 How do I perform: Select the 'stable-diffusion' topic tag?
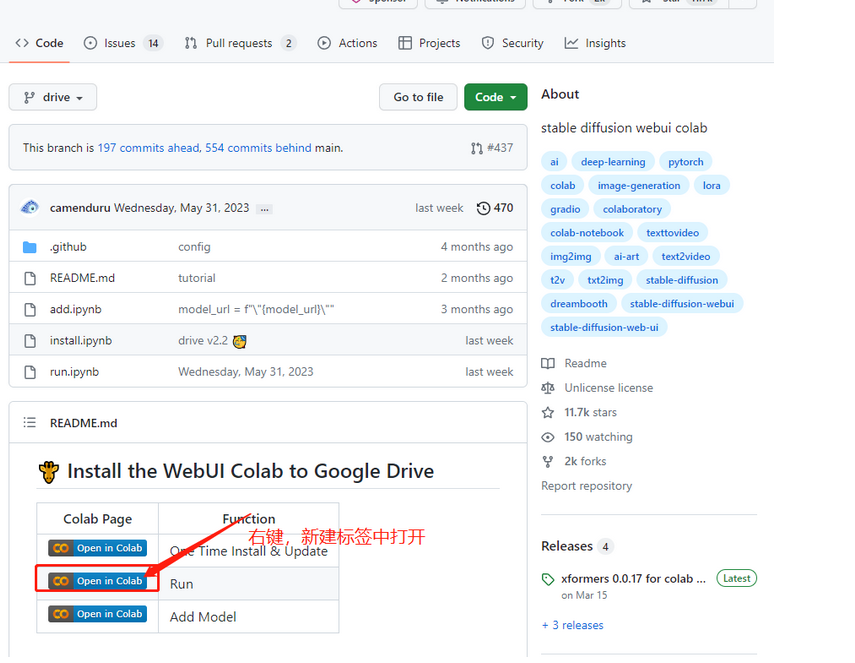682,280
